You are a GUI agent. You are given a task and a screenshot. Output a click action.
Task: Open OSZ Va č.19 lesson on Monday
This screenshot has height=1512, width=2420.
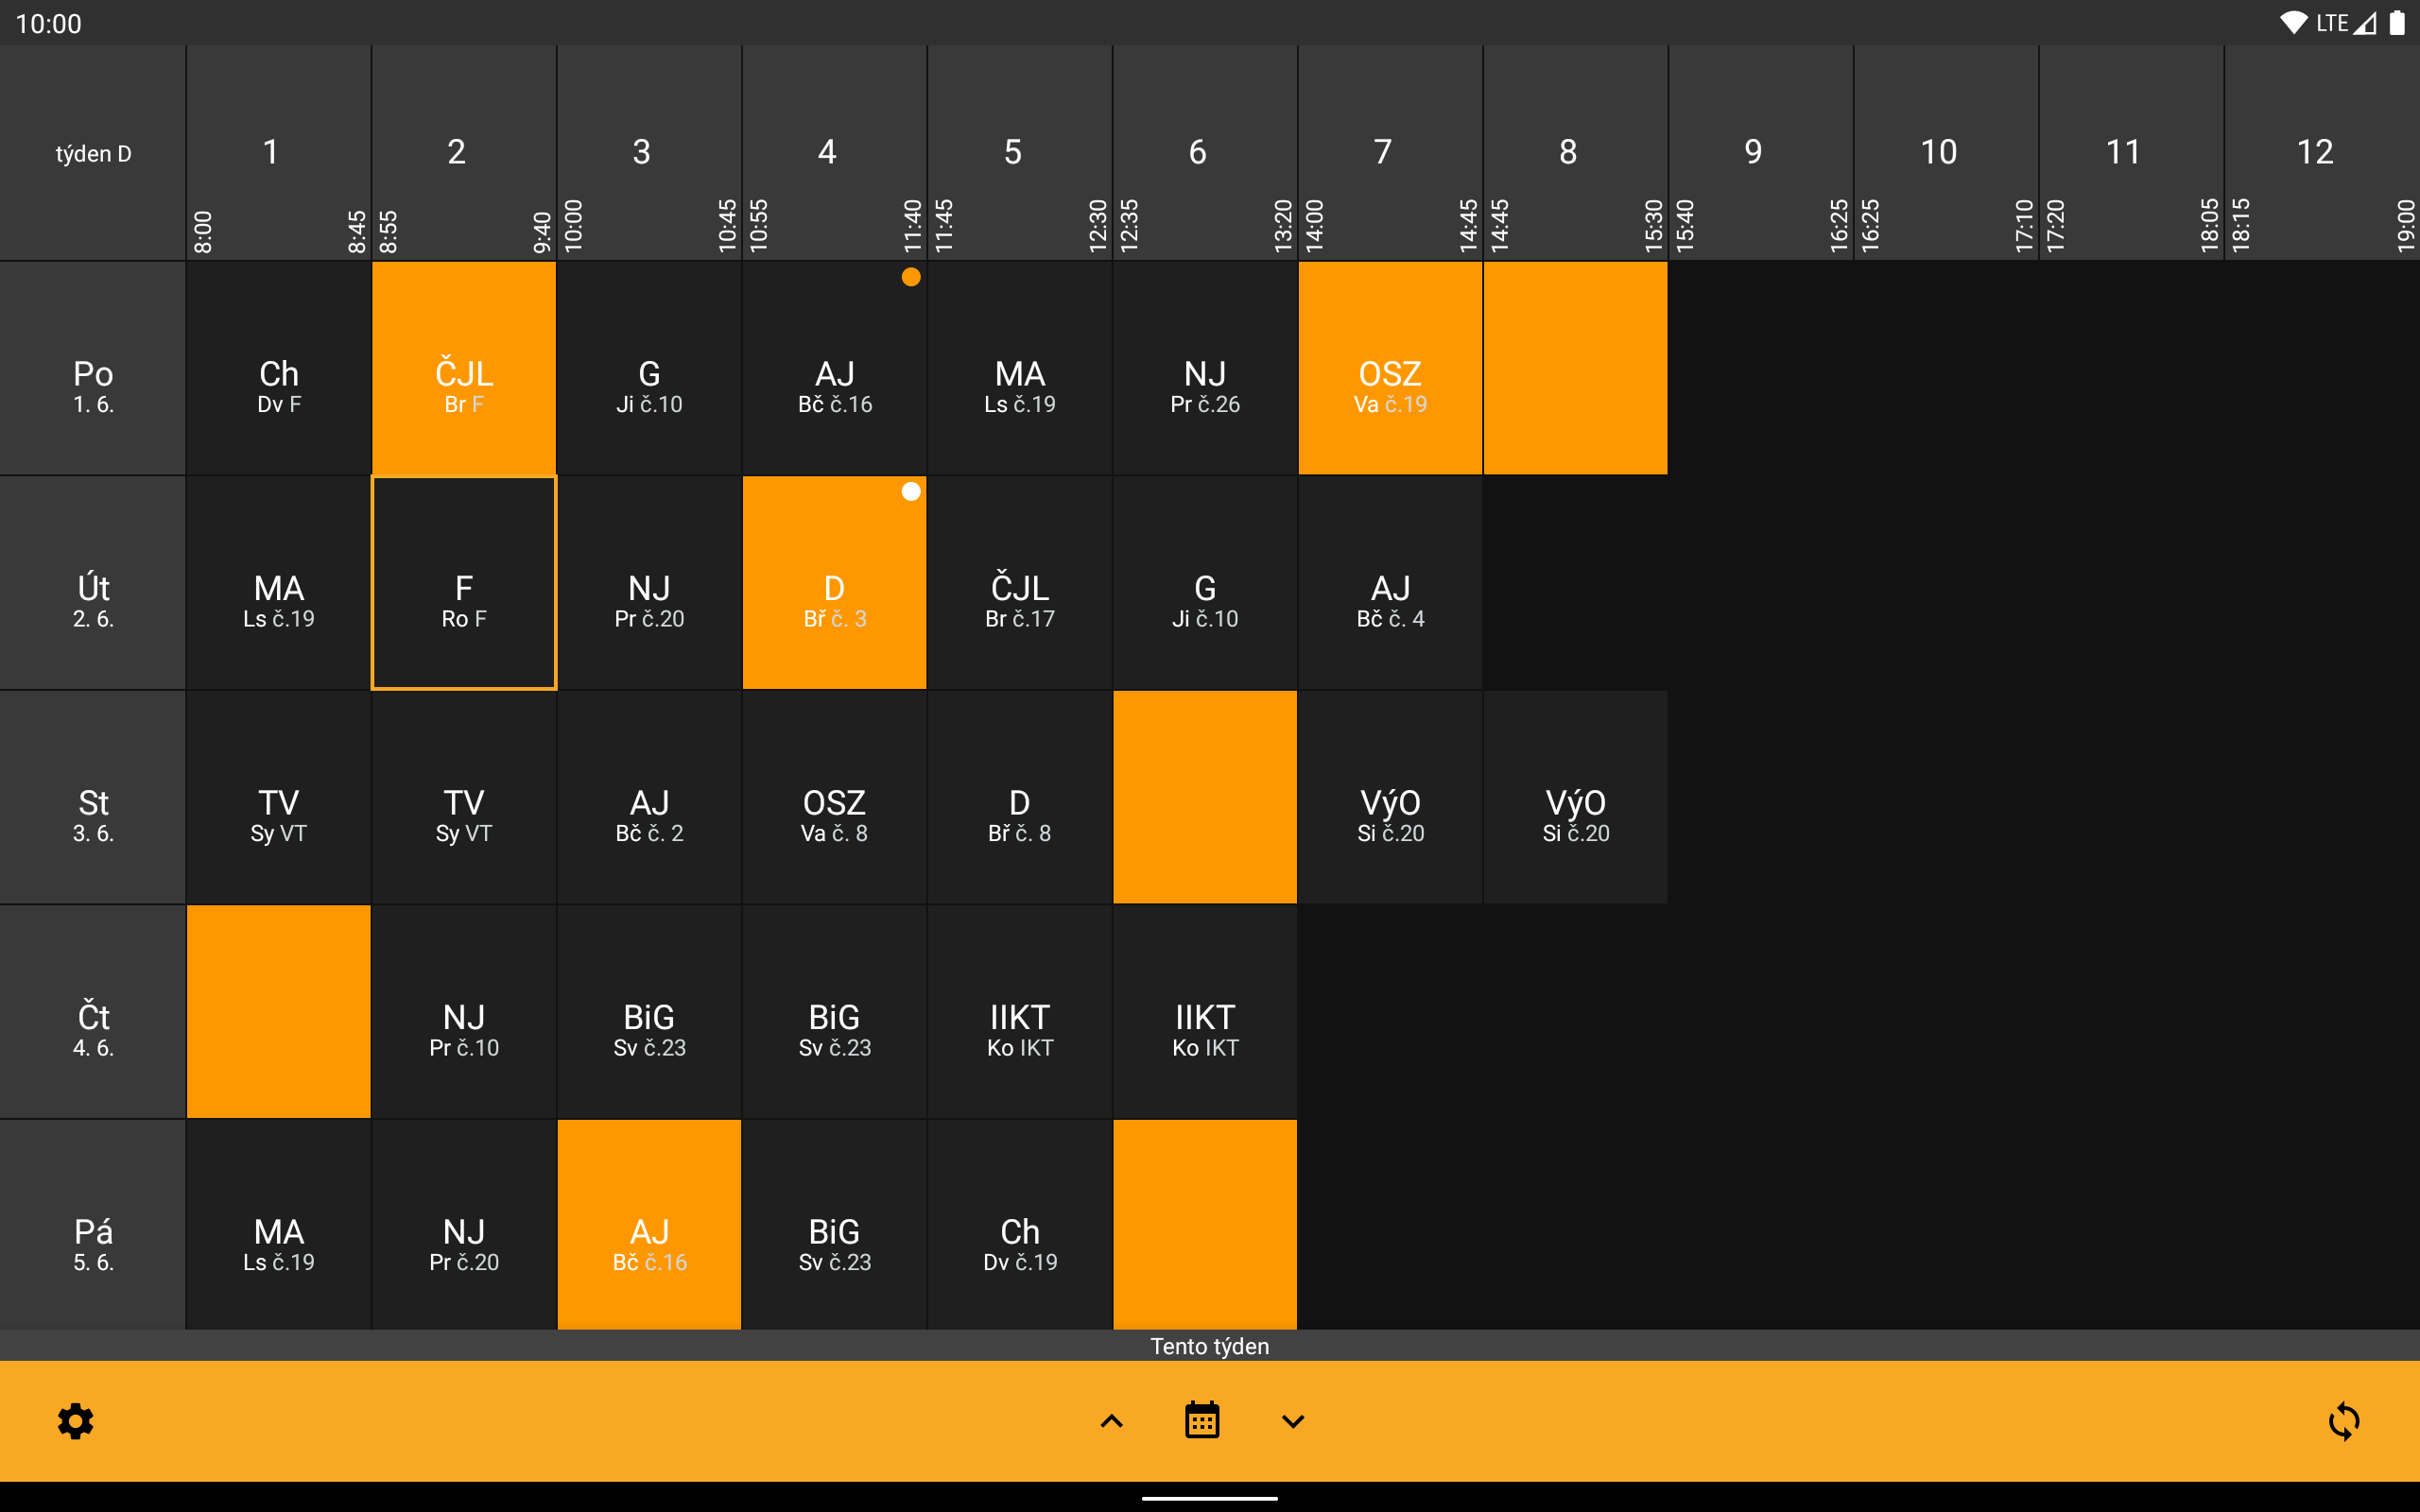point(1389,386)
